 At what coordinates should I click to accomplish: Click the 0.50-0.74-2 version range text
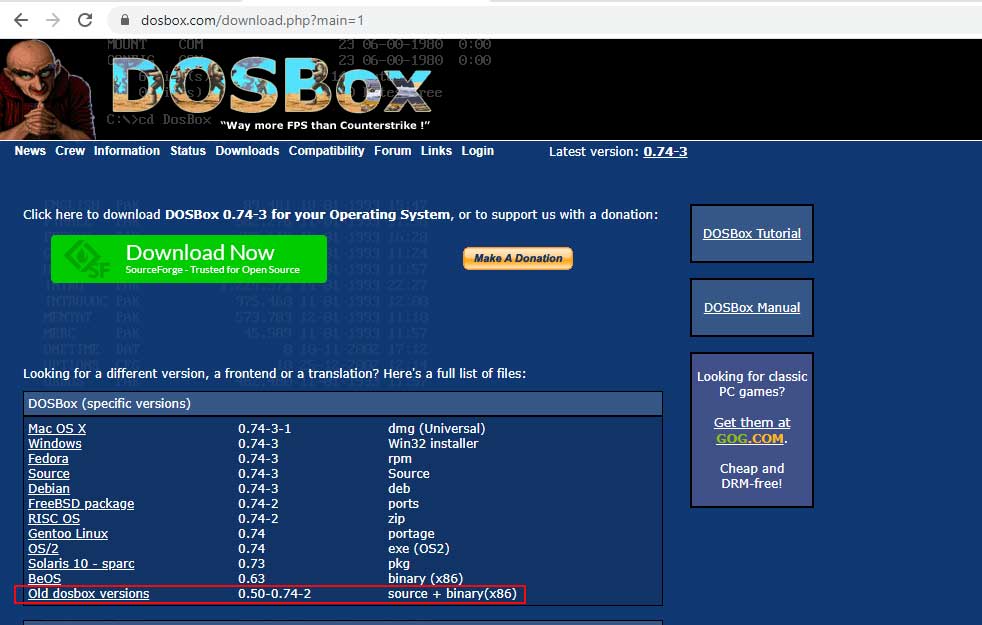(x=274, y=594)
